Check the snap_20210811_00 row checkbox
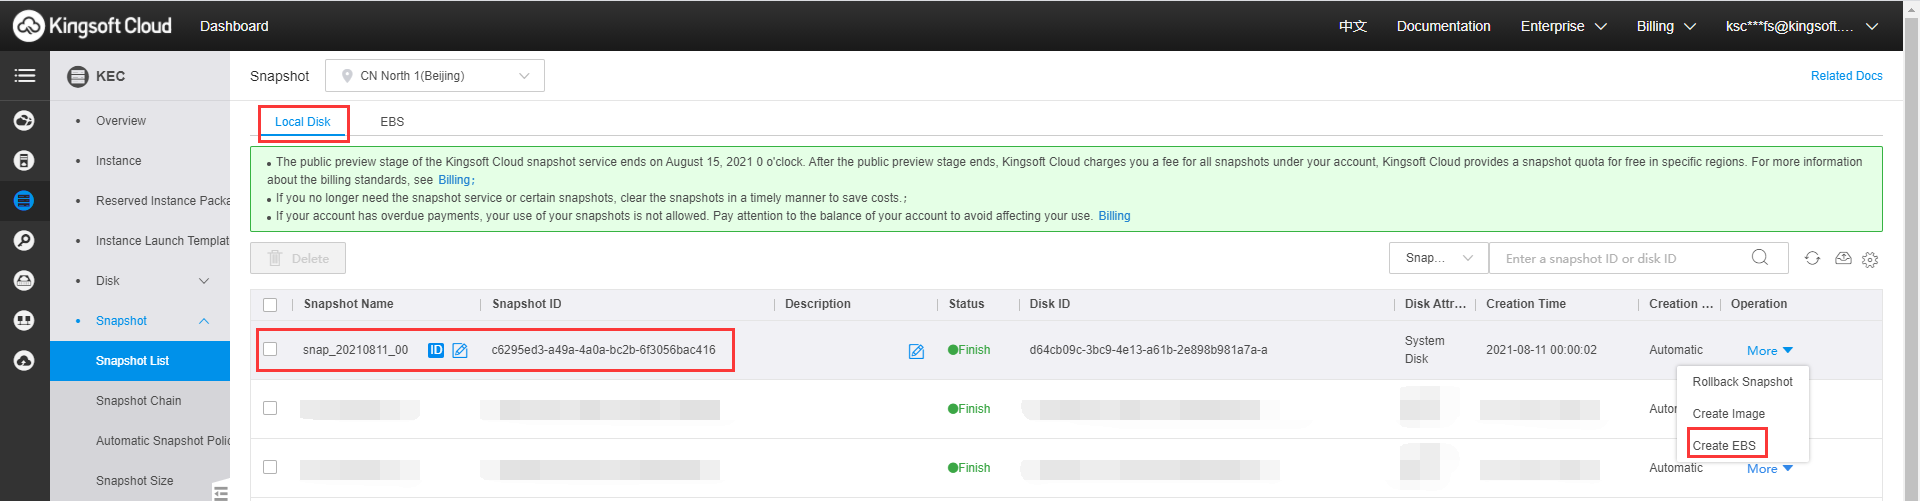The height and width of the screenshot is (501, 1920). [x=270, y=349]
